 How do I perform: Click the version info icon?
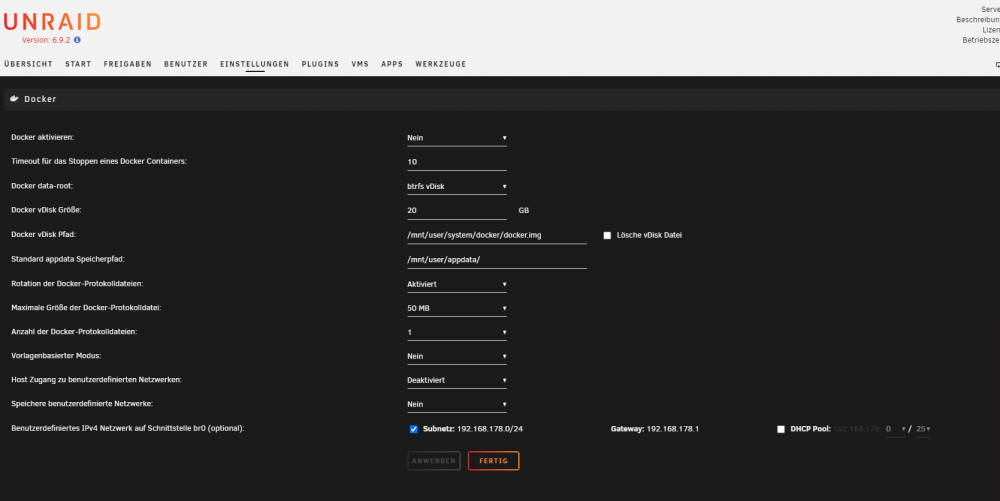77,40
